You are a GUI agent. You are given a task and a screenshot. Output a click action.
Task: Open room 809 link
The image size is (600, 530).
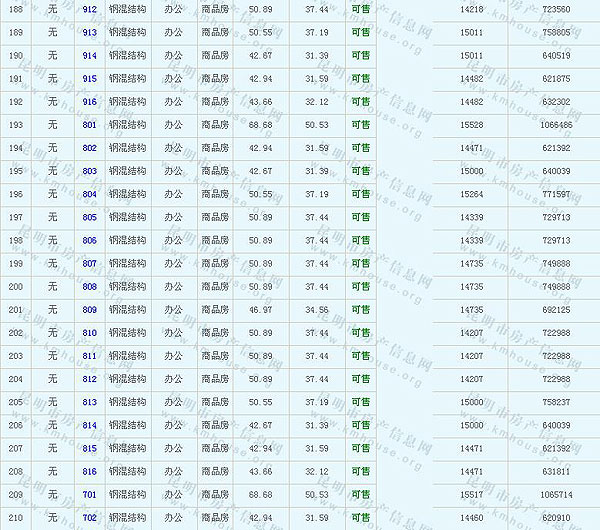pos(90,310)
